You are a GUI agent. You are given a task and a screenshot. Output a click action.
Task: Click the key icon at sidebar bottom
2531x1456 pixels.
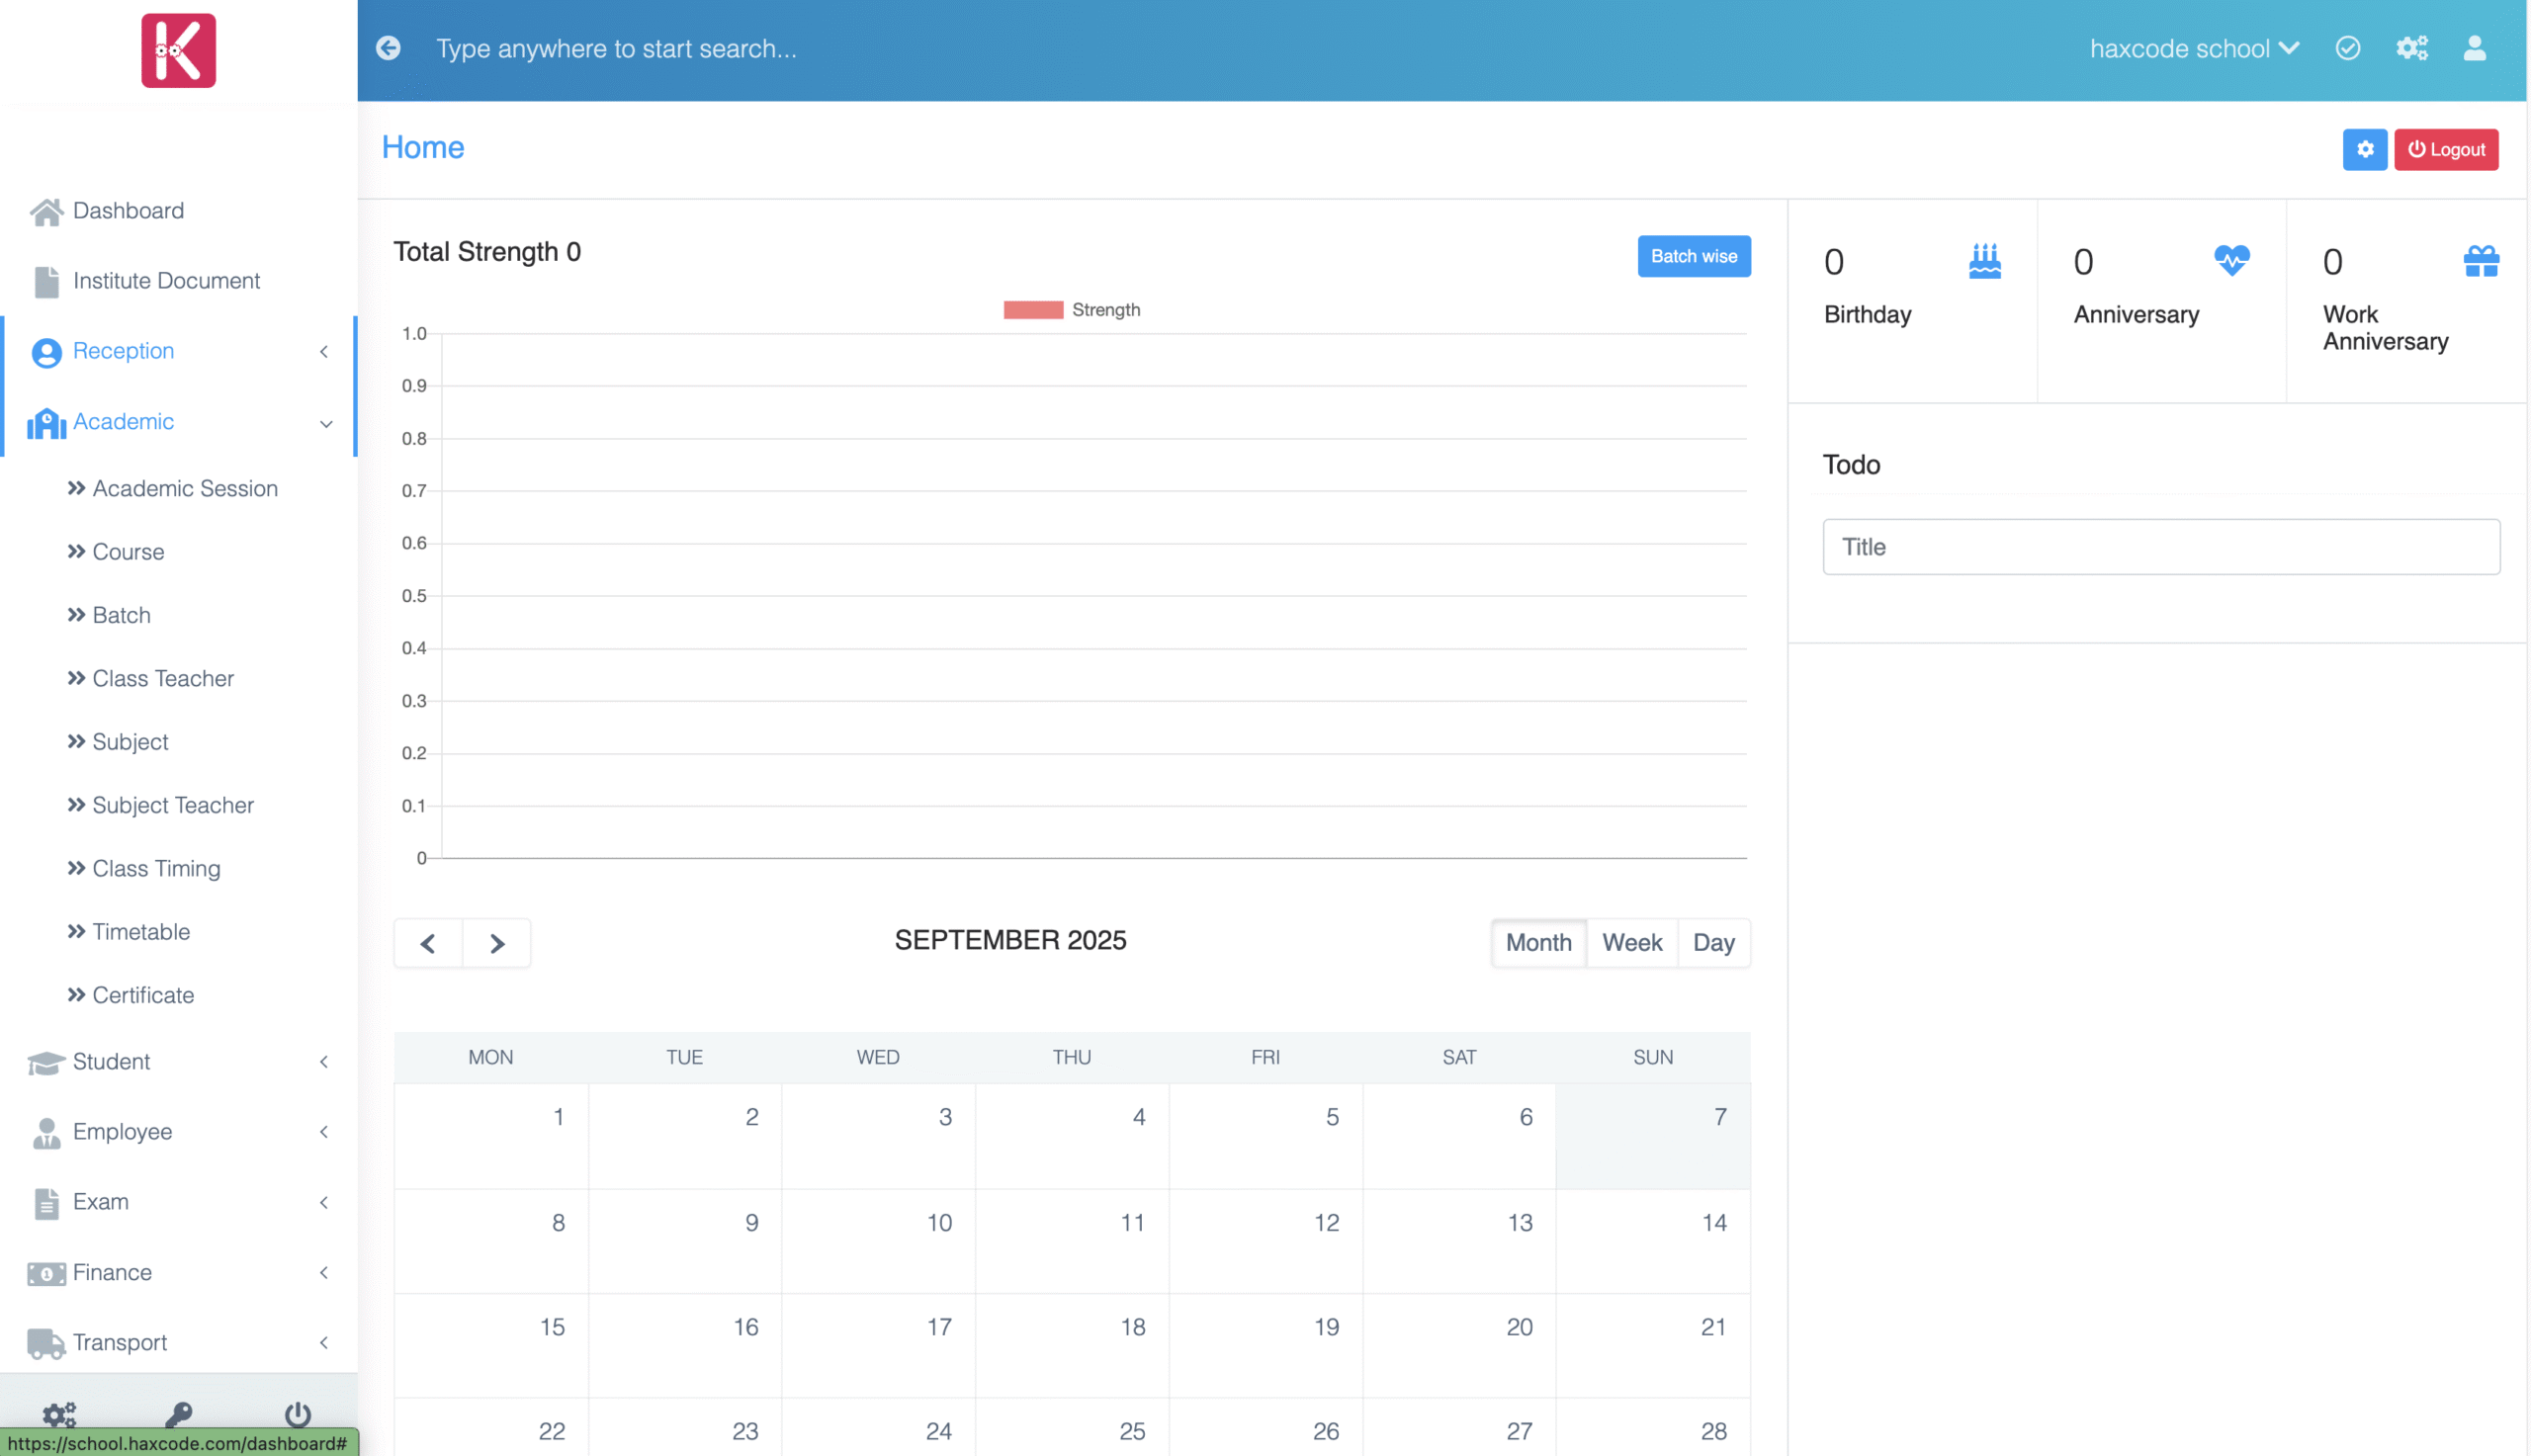click(x=178, y=1412)
